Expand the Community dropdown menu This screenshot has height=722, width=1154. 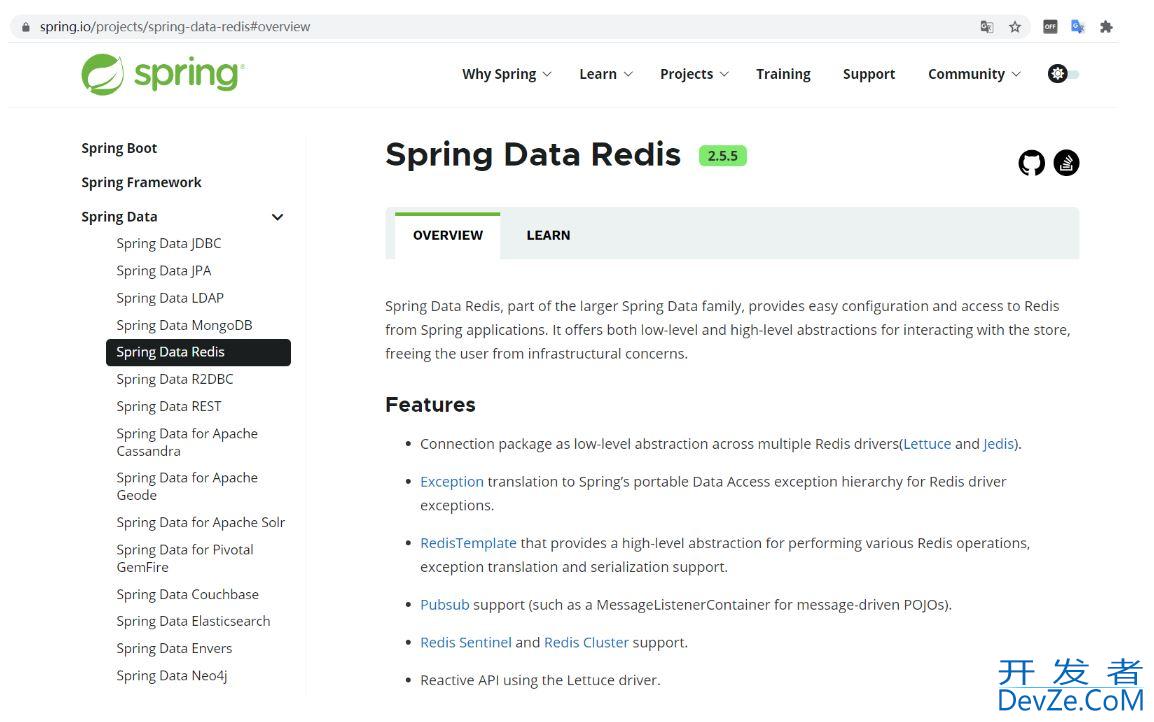tap(974, 74)
